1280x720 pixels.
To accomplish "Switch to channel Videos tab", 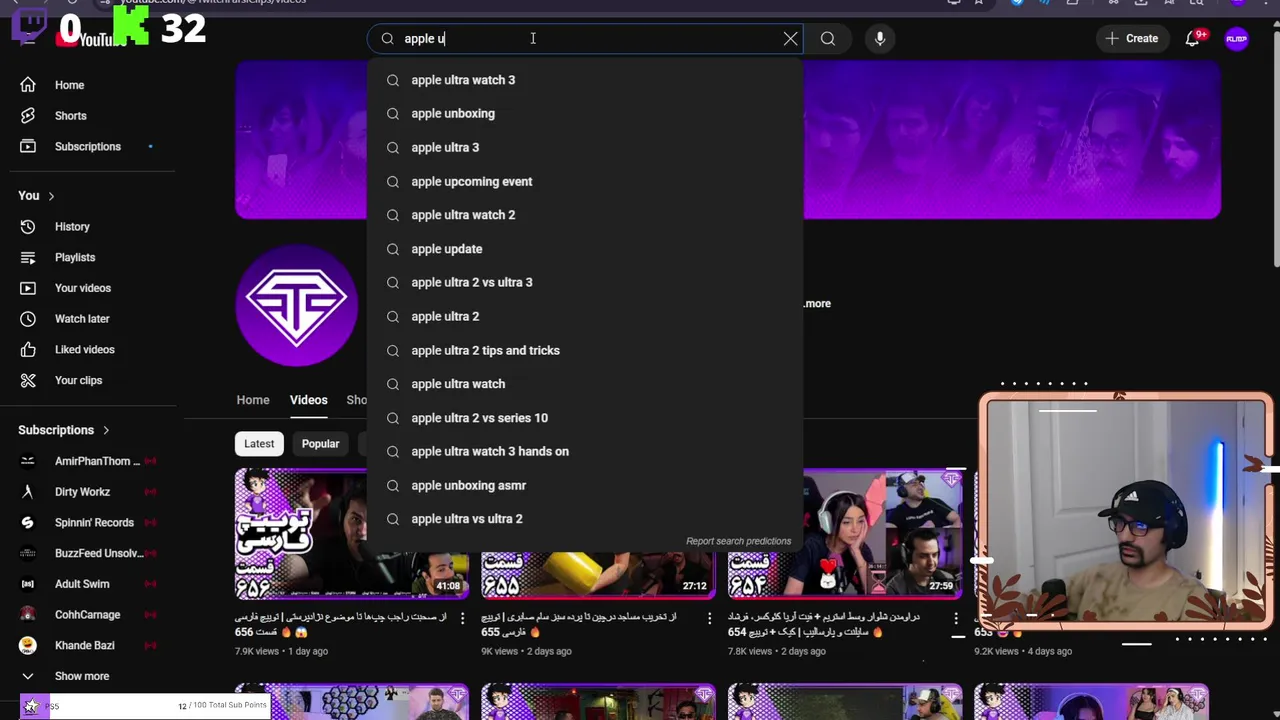I will pyautogui.click(x=309, y=400).
